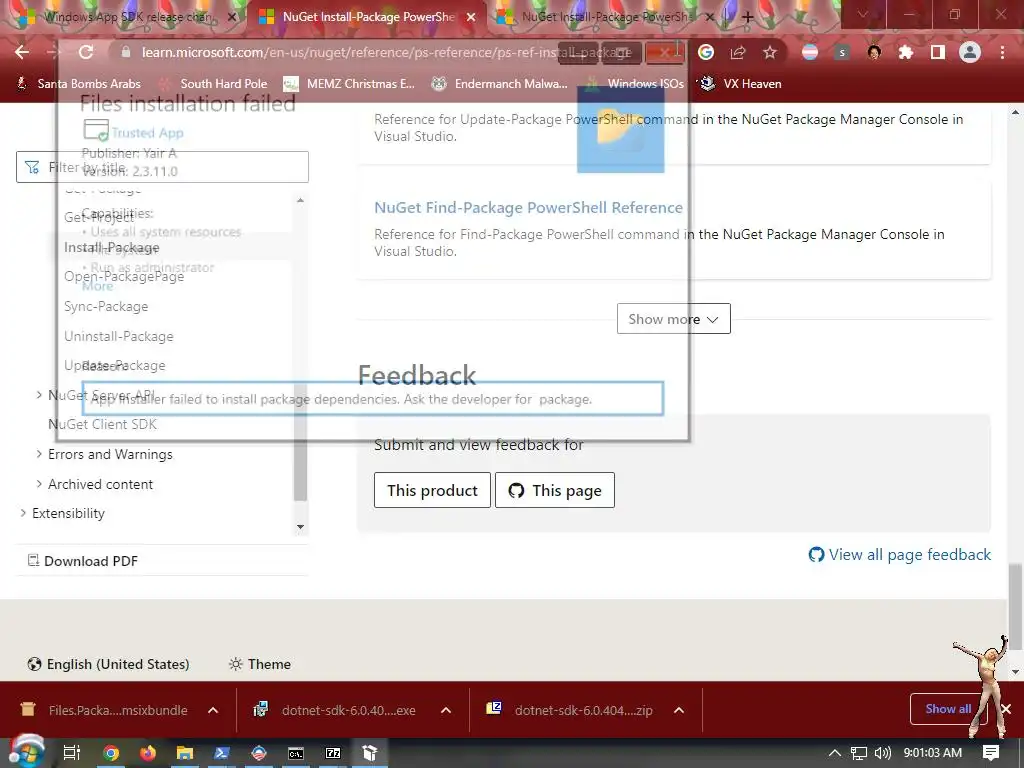Viewport: 1024px width, 768px height.
Task: Toggle the browser side panel icon
Action: (x=938, y=52)
